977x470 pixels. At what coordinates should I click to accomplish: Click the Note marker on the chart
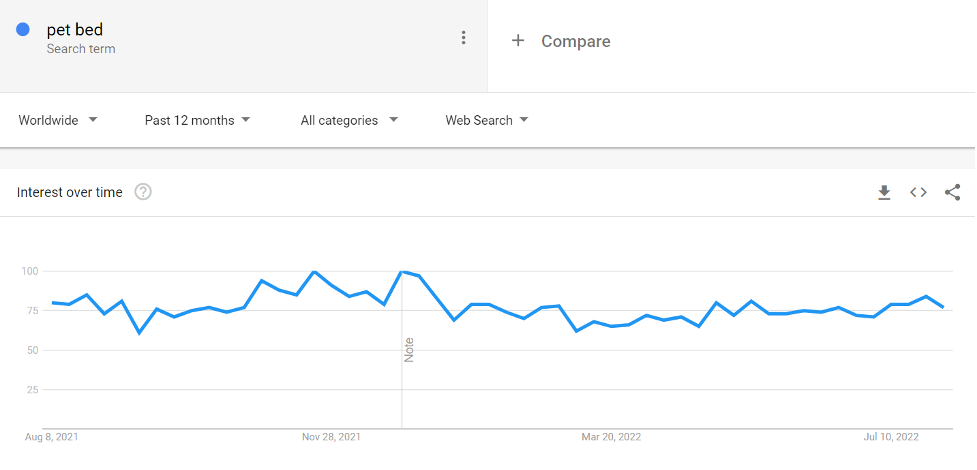click(408, 349)
